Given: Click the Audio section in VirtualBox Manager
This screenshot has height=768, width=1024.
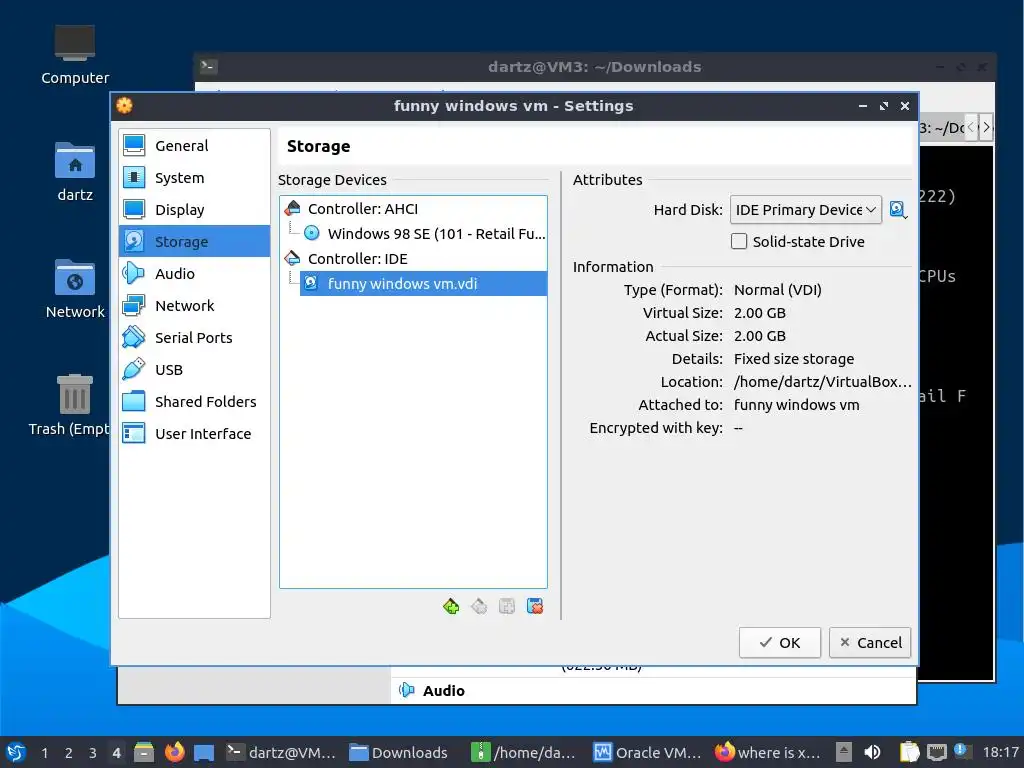Looking at the screenshot, I should [x=432, y=690].
